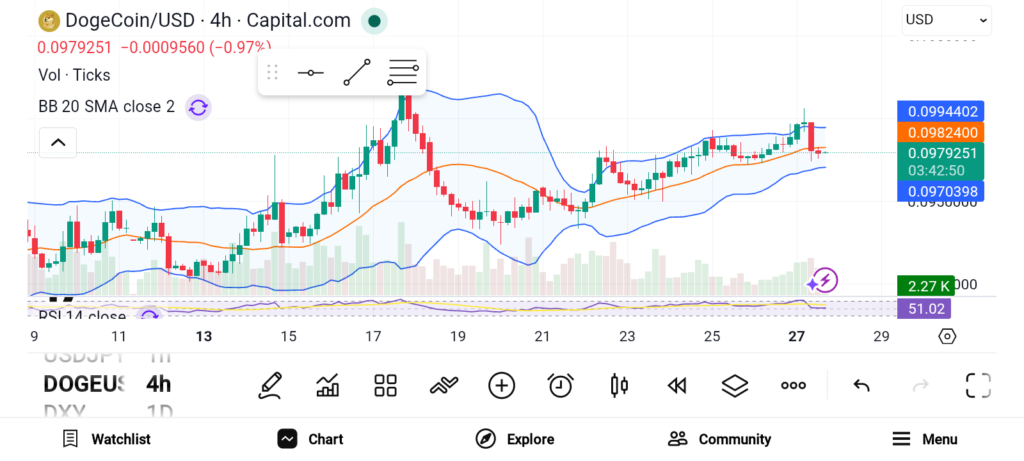Select the pencil drawing tools icon
This screenshot has width=1024, height=461.
click(x=269, y=385)
